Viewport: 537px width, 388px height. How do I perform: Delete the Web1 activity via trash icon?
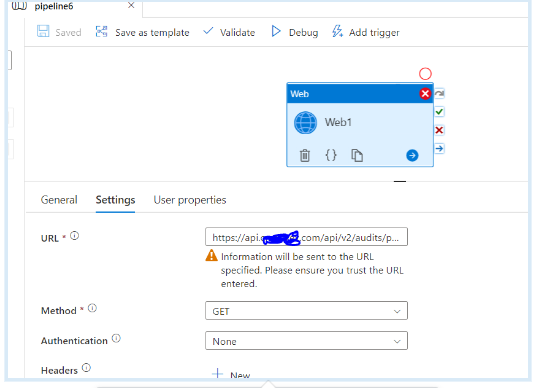pyautogui.click(x=304, y=155)
